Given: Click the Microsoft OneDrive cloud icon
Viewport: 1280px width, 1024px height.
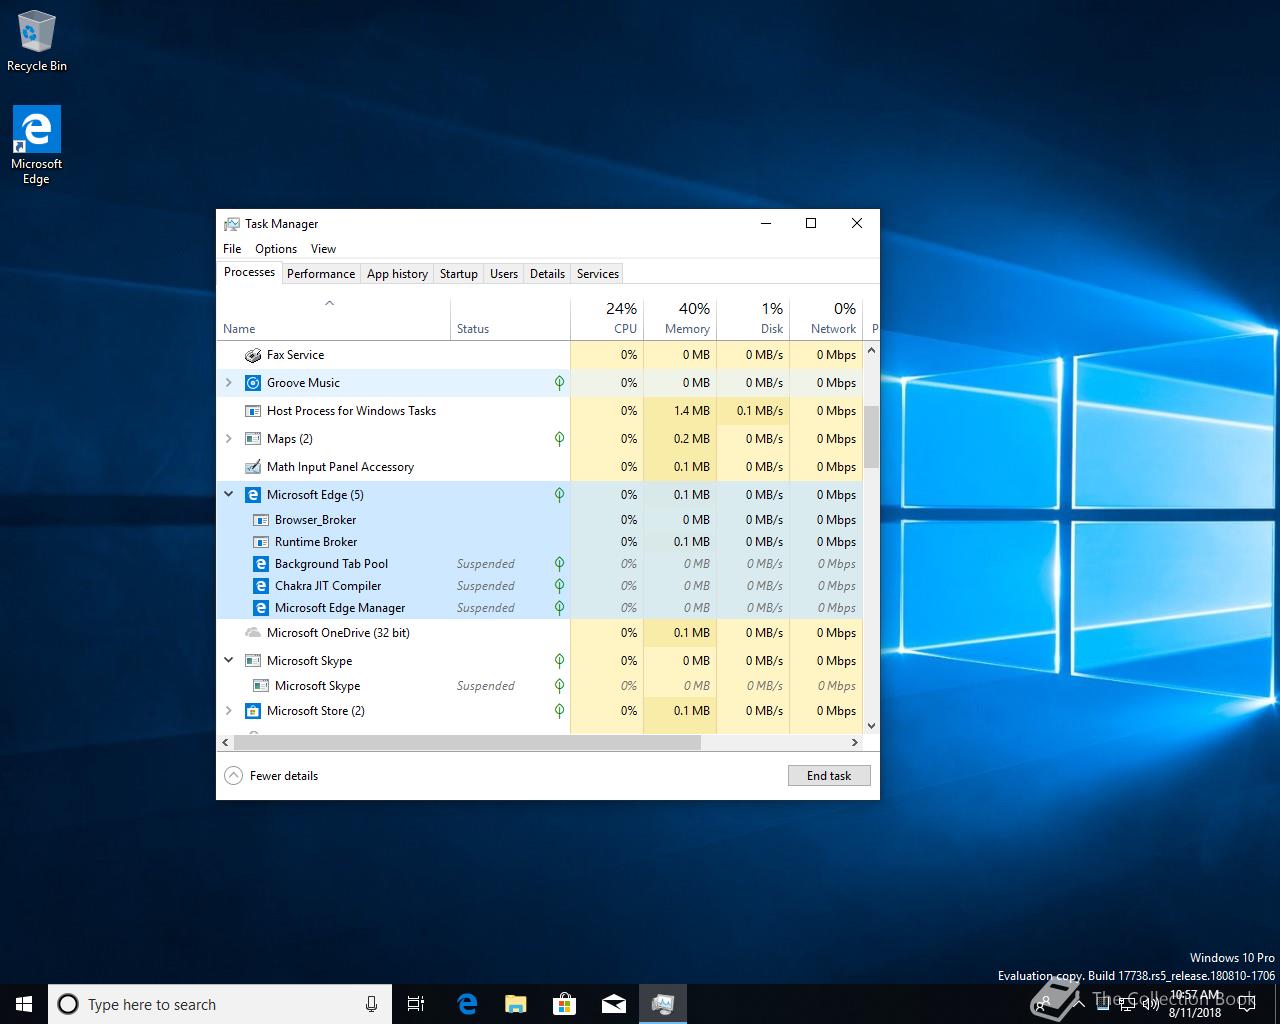Looking at the screenshot, I should (253, 633).
